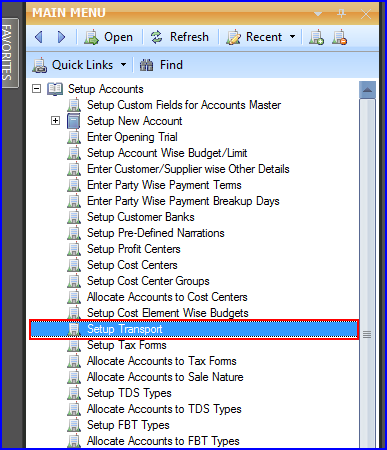
Task: Open Setup Cost Centers
Action: tap(132, 265)
